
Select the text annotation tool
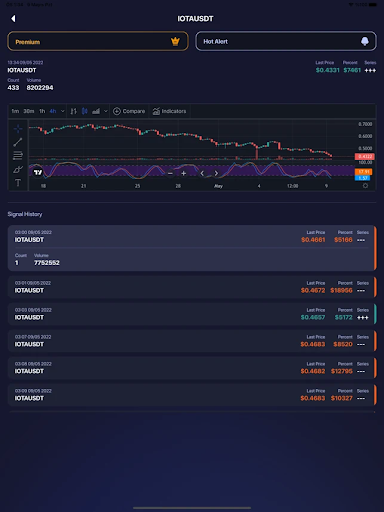[18, 183]
